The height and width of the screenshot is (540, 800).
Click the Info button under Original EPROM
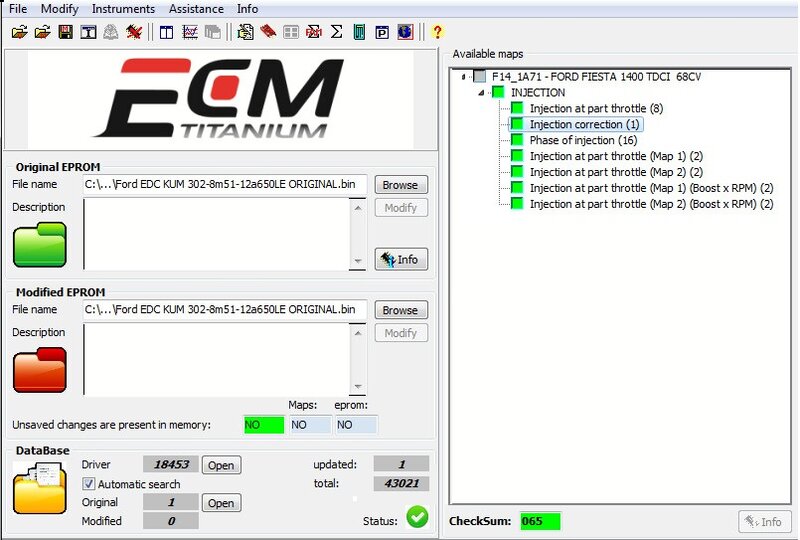pyautogui.click(x=401, y=259)
